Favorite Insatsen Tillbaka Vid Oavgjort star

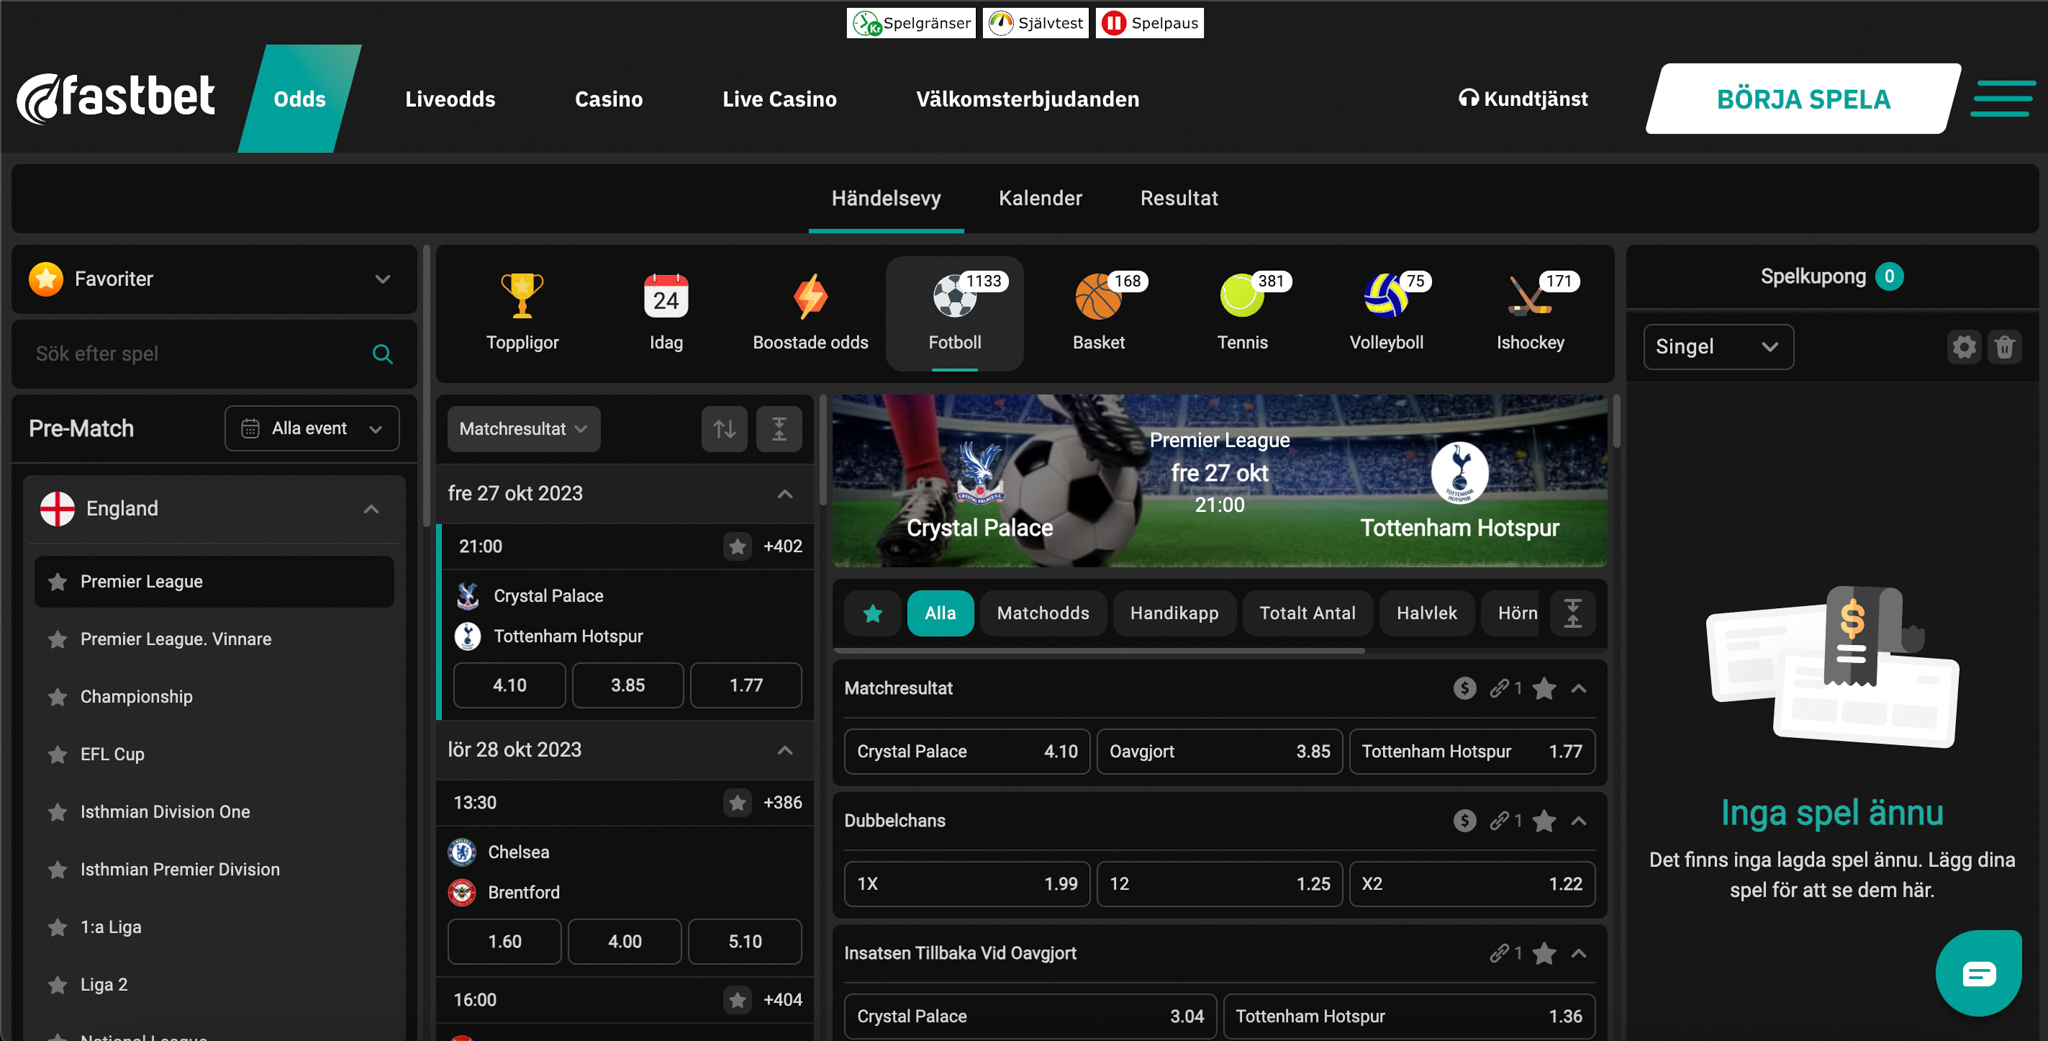pos(1544,953)
